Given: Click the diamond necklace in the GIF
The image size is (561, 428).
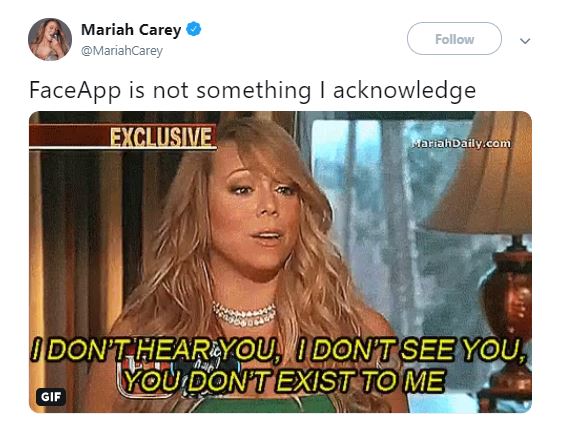Looking at the screenshot, I should 244,314.
